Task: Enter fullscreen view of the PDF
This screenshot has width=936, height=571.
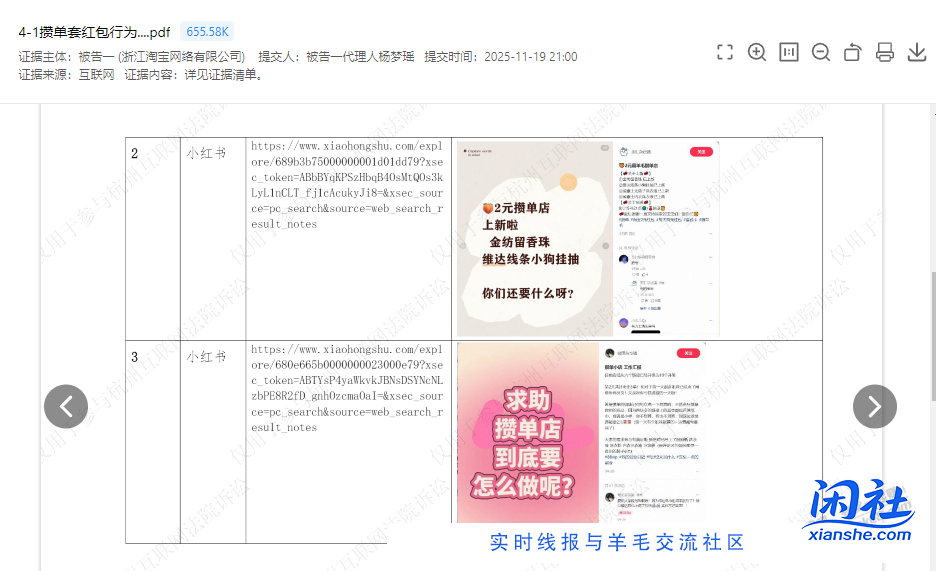Action: coord(725,53)
